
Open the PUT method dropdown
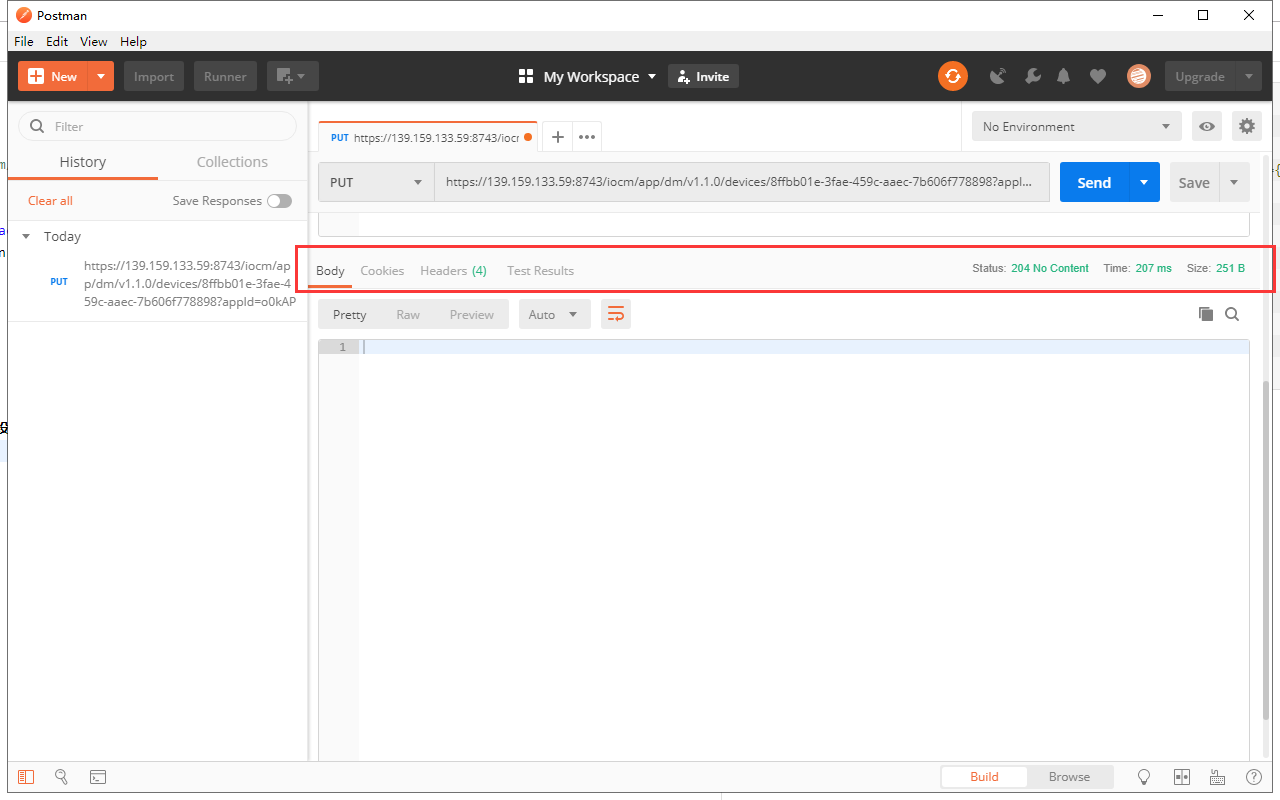point(376,182)
